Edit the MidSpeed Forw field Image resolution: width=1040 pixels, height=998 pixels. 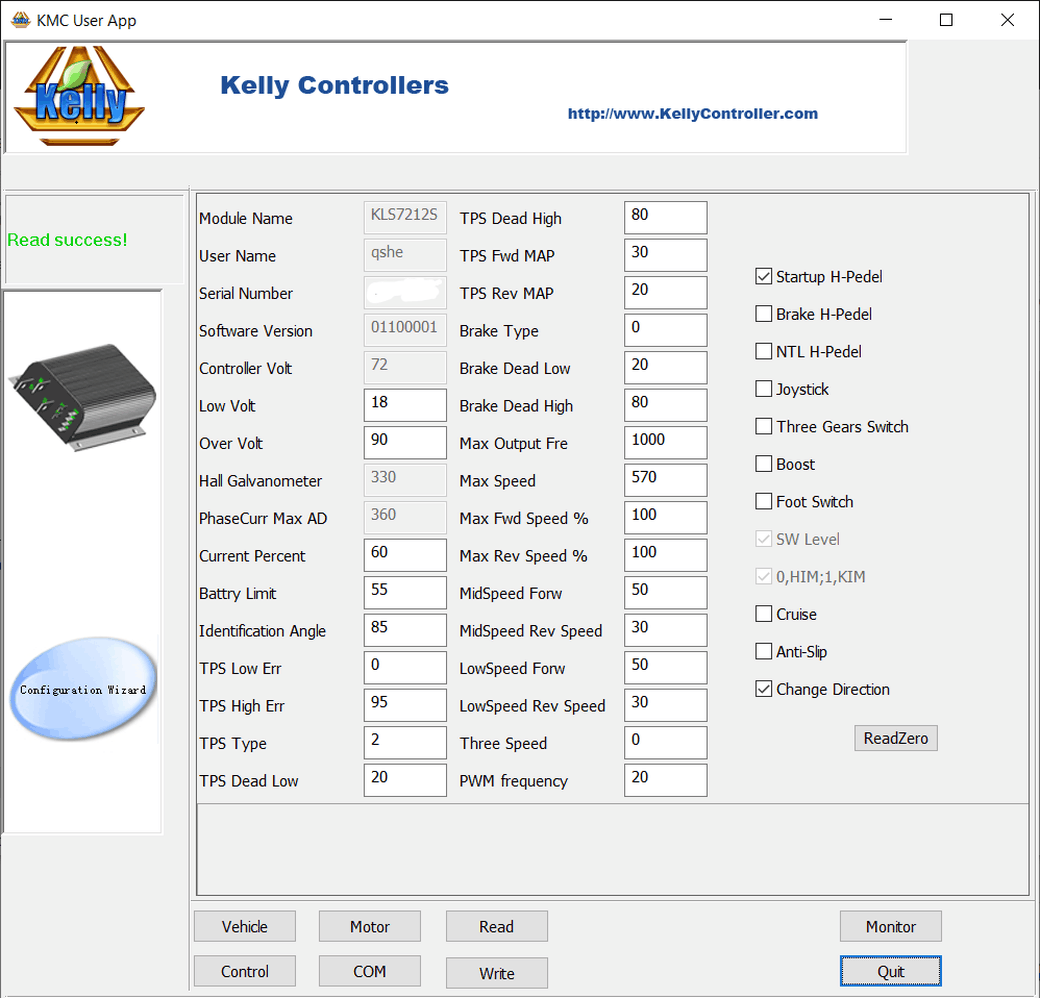coord(665,592)
